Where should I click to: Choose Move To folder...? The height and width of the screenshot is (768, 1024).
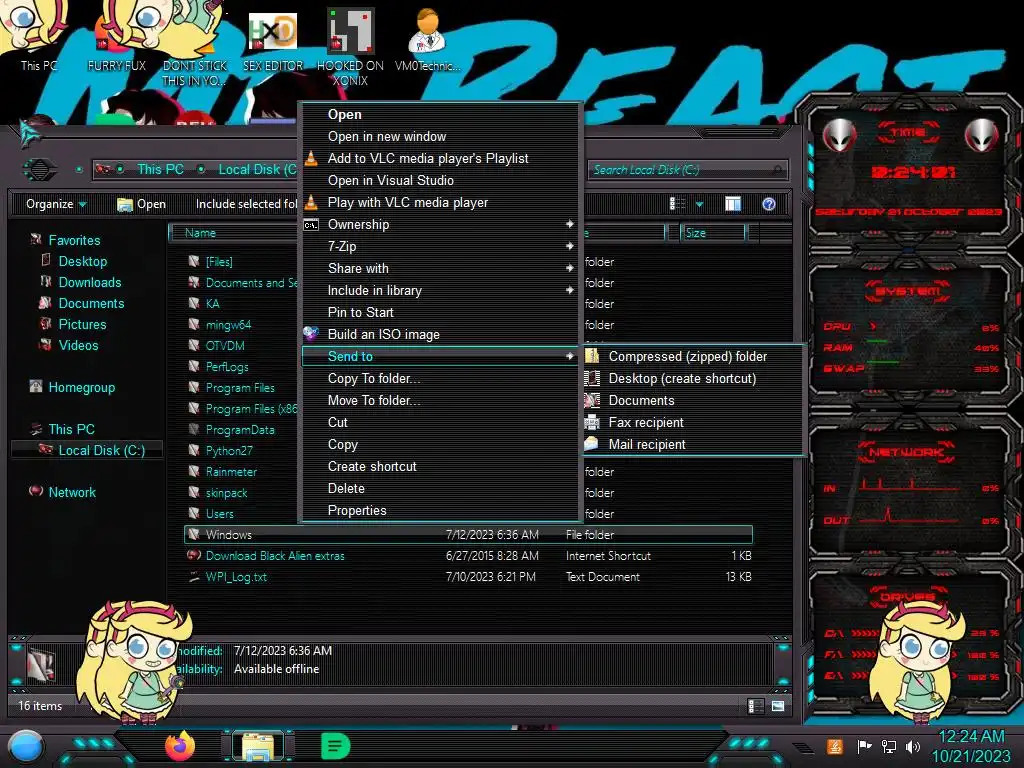tap(441, 400)
